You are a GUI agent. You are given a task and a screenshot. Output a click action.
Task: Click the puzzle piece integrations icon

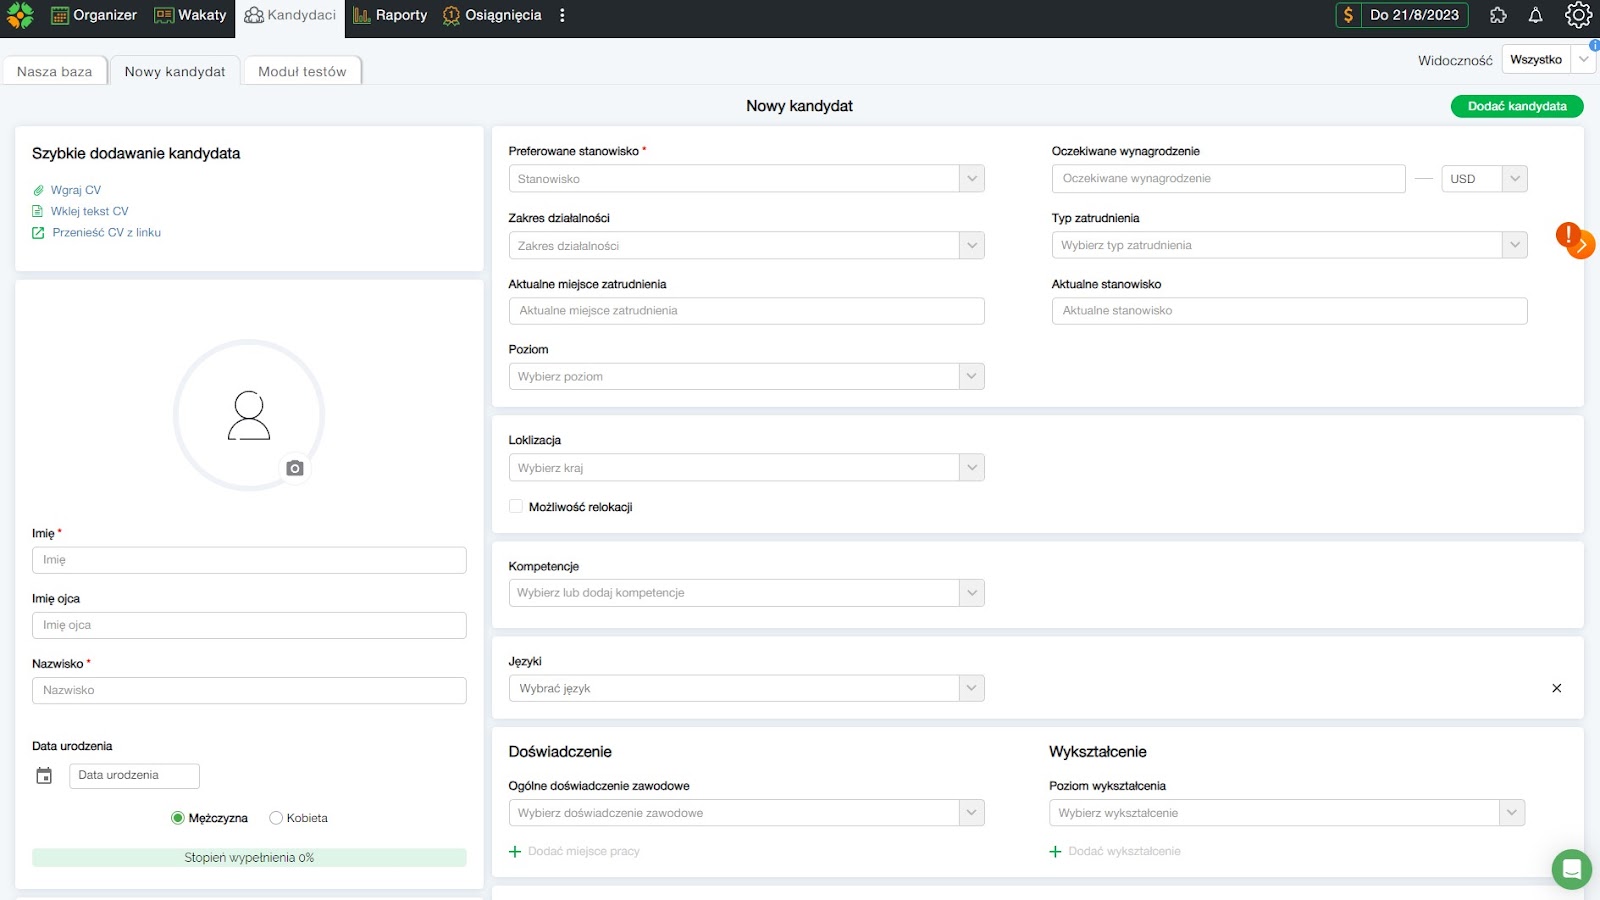click(1497, 15)
